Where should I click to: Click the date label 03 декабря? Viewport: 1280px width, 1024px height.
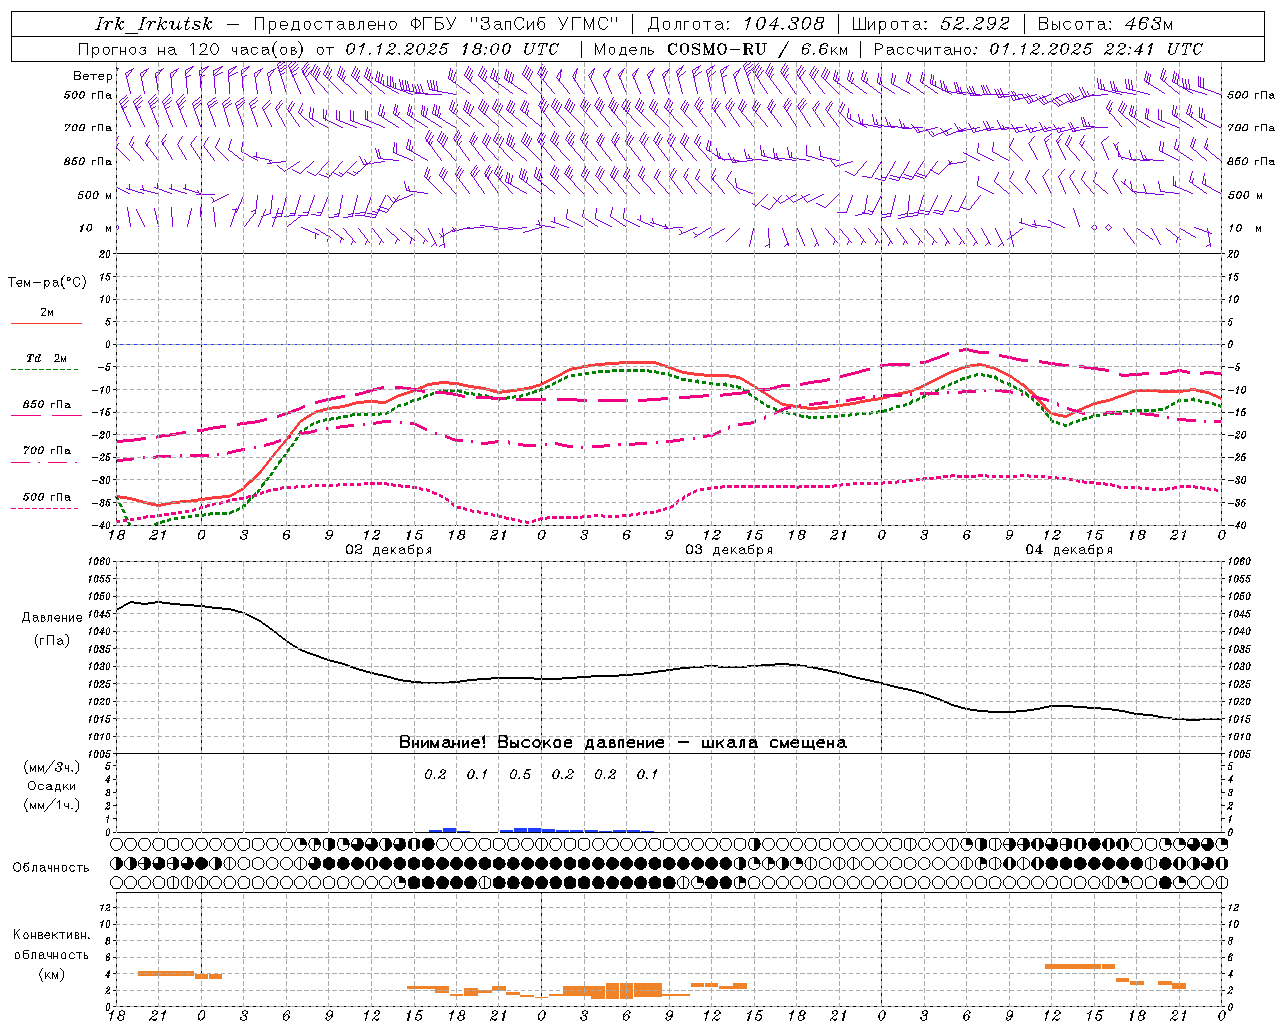[x=729, y=550]
